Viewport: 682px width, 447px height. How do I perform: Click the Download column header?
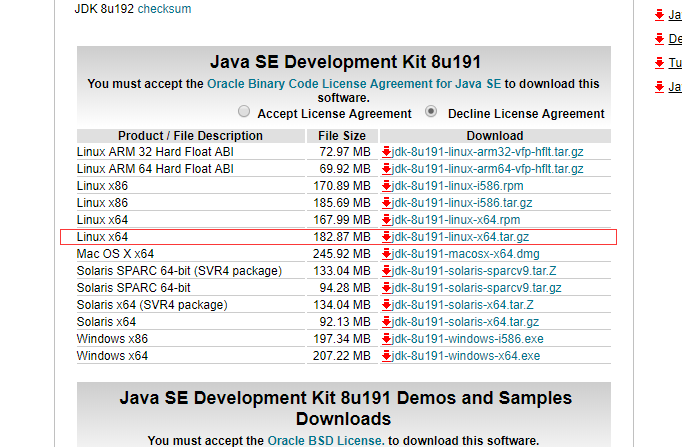click(x=495, y=136)
